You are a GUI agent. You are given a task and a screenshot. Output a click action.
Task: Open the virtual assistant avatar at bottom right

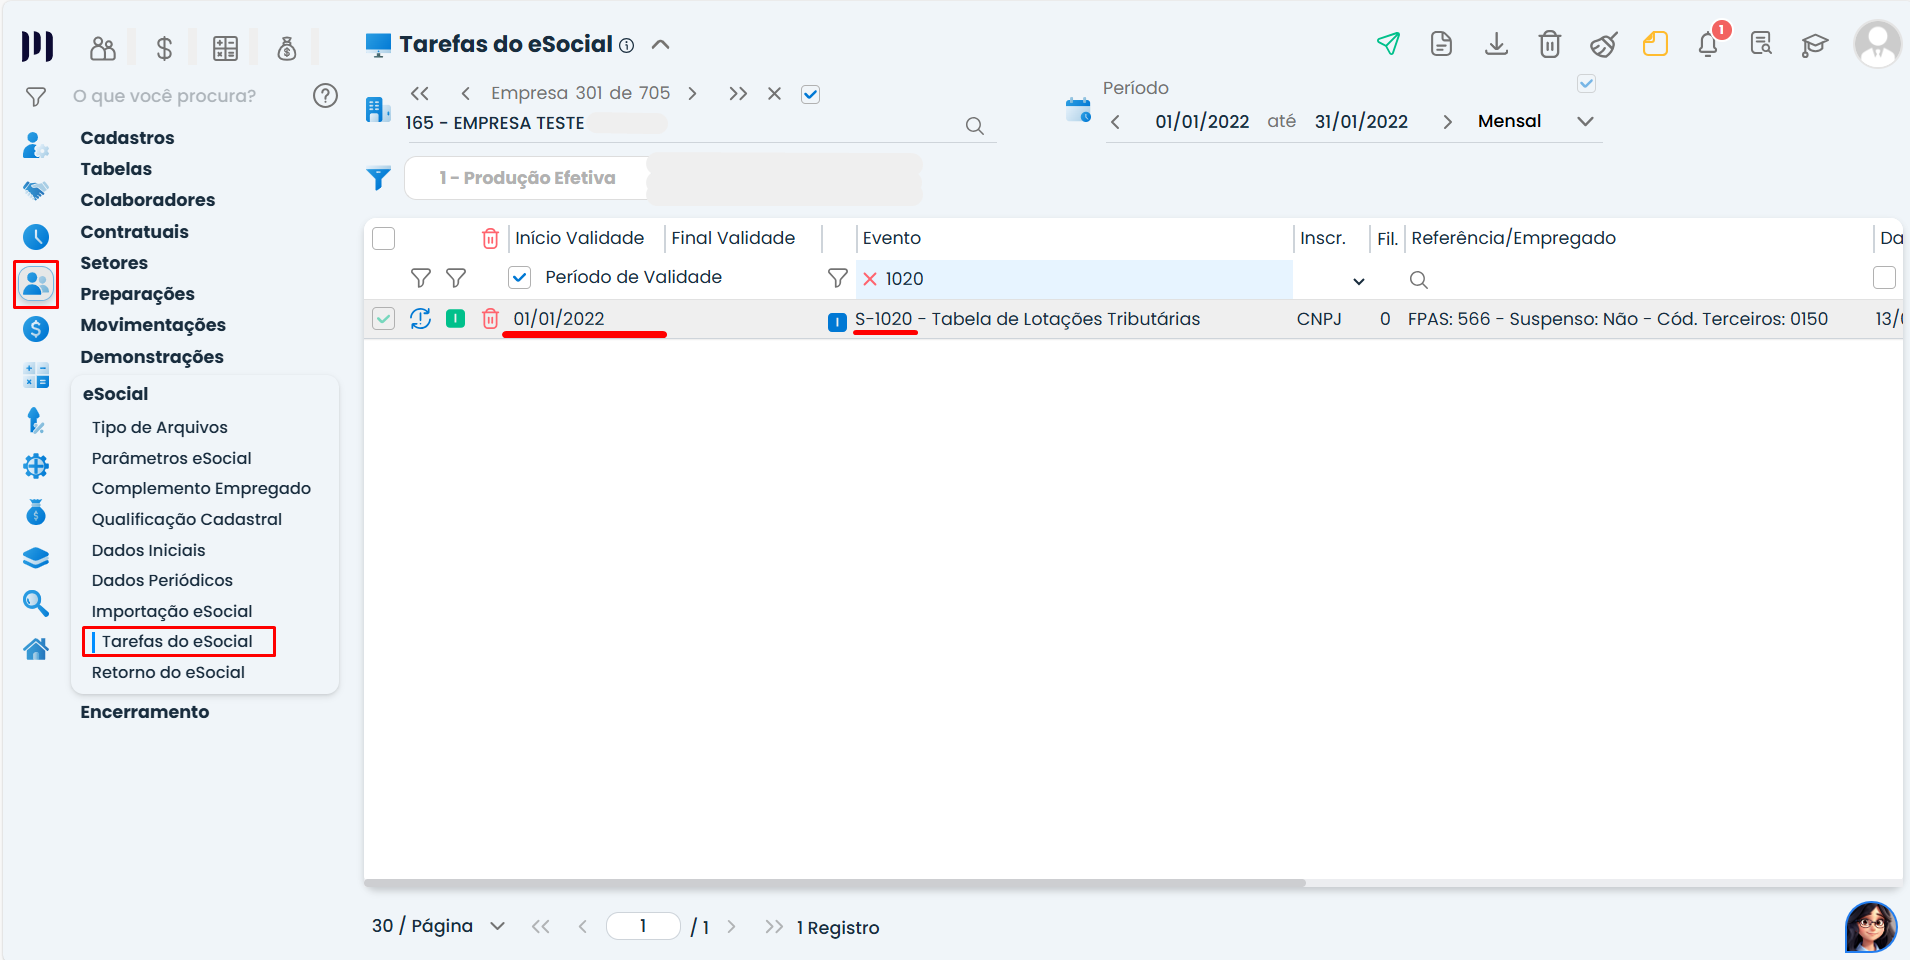pyautogui.click(x=1870, y=927)
